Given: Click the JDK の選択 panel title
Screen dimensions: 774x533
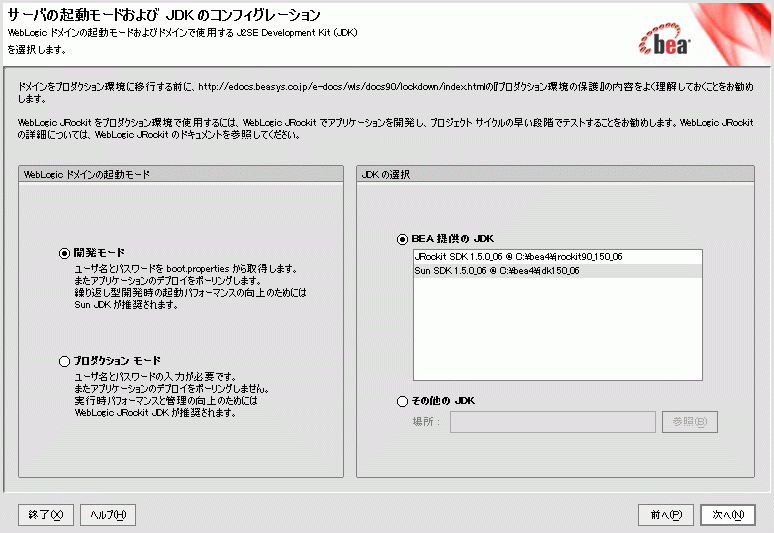Looking at the screenshot, I should coord(386,175).
